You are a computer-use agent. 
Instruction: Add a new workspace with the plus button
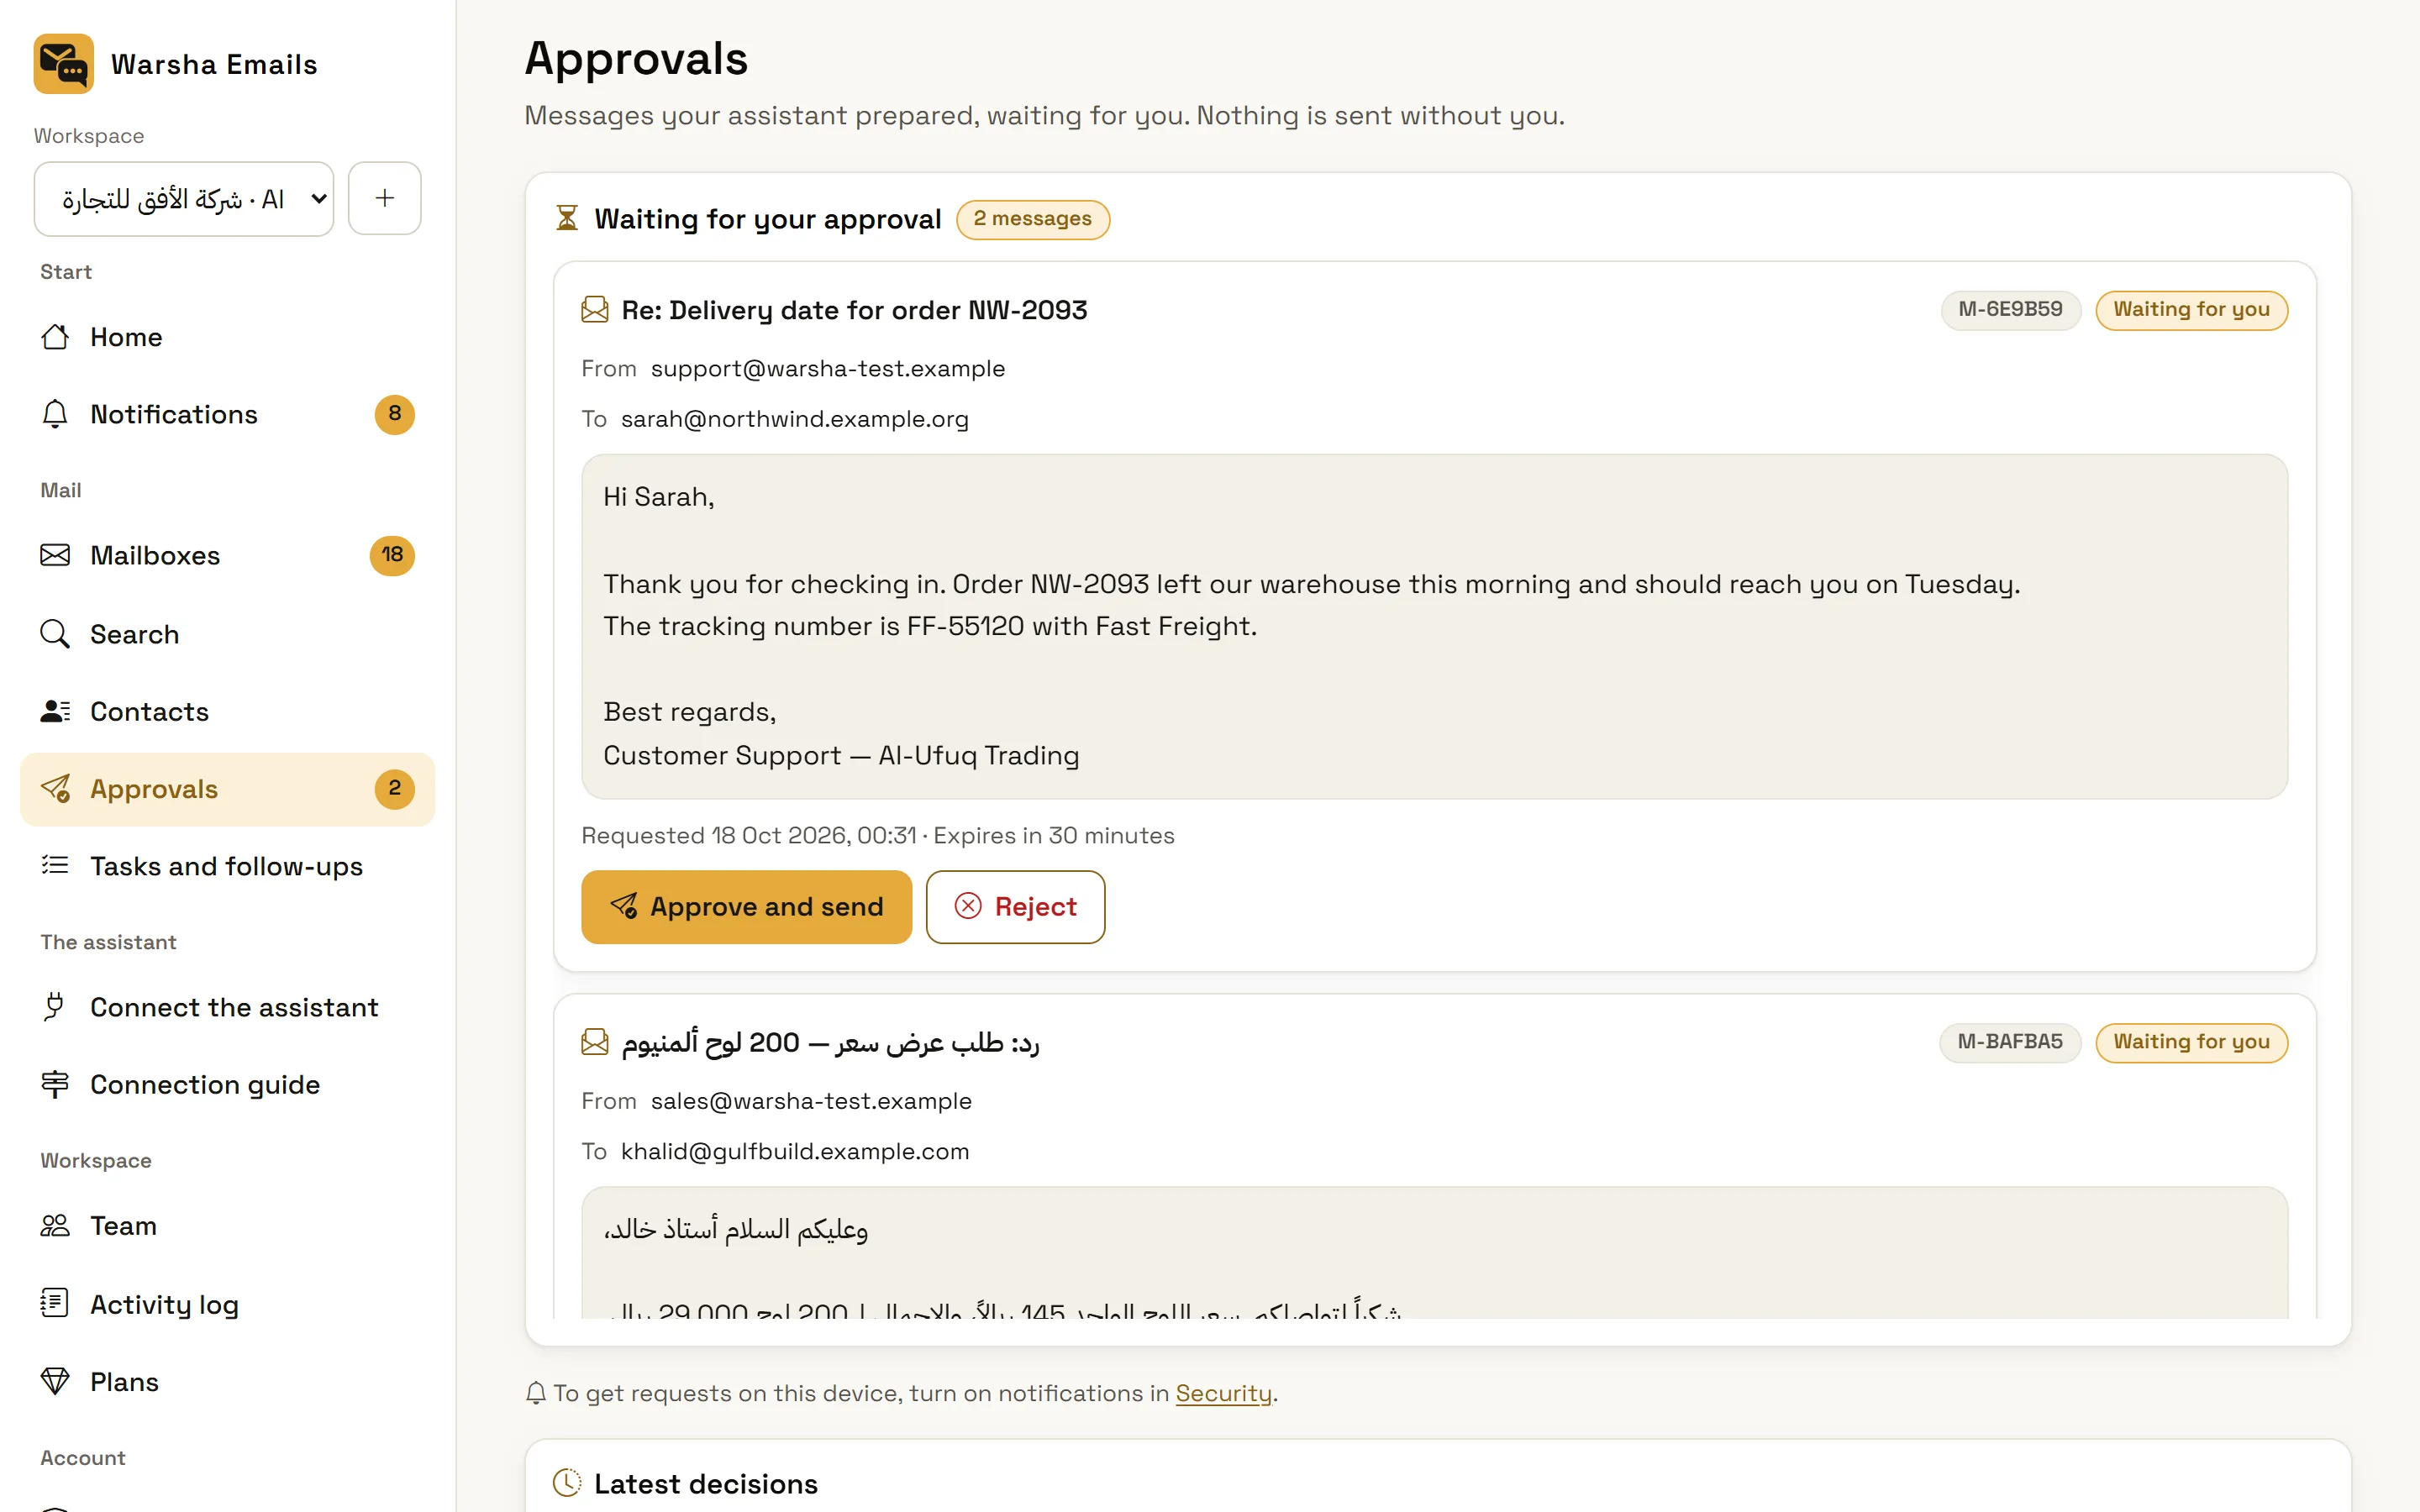click(x=385, y=199)
